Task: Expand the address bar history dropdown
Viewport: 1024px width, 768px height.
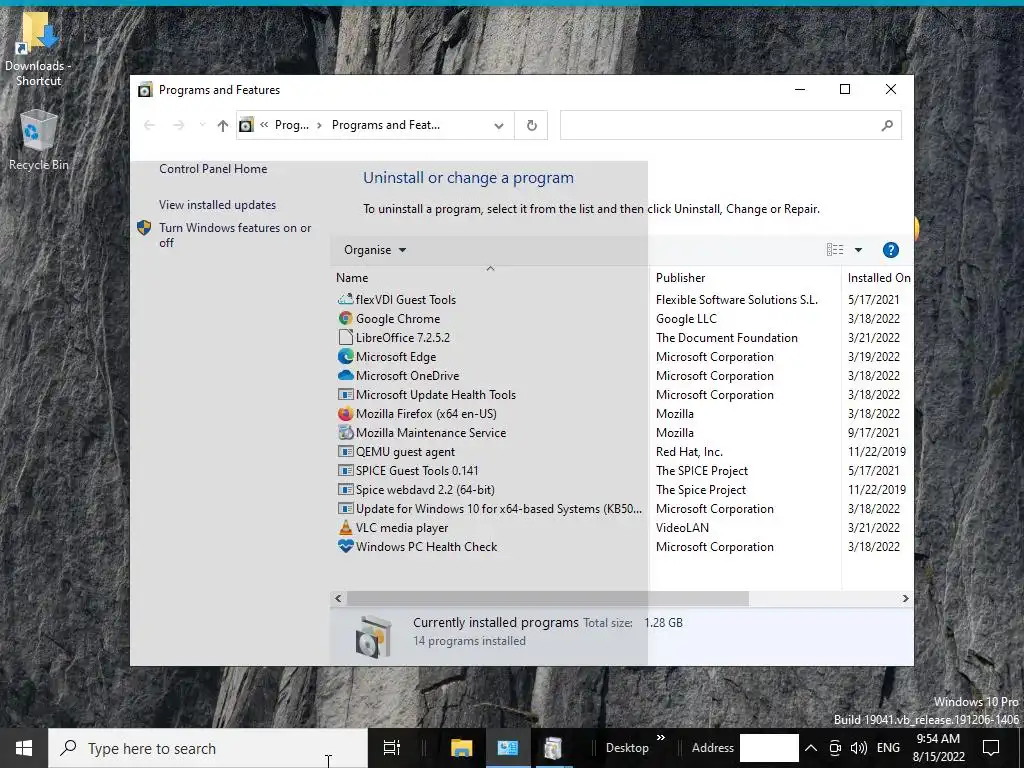Action: pyautogui.click(x=498, y=125)
